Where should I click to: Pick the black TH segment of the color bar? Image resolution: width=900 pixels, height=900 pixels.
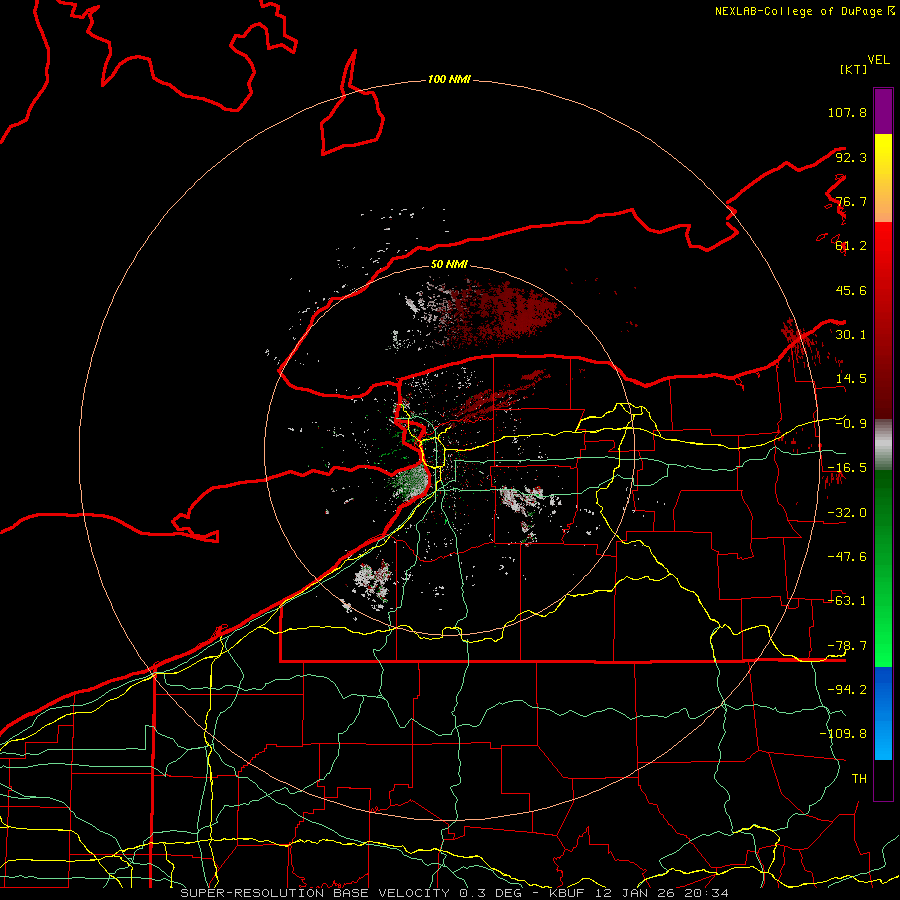(x=883, y=779)
